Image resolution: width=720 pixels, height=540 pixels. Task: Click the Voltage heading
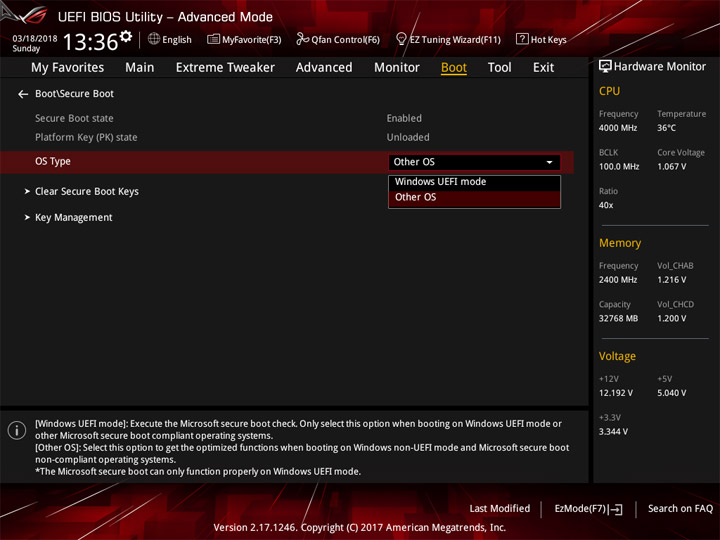617,356
